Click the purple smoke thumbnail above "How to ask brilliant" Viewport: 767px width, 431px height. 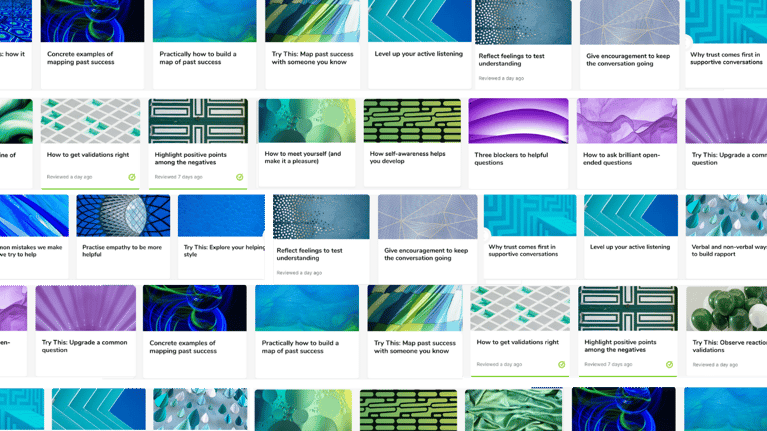(625, 120)
